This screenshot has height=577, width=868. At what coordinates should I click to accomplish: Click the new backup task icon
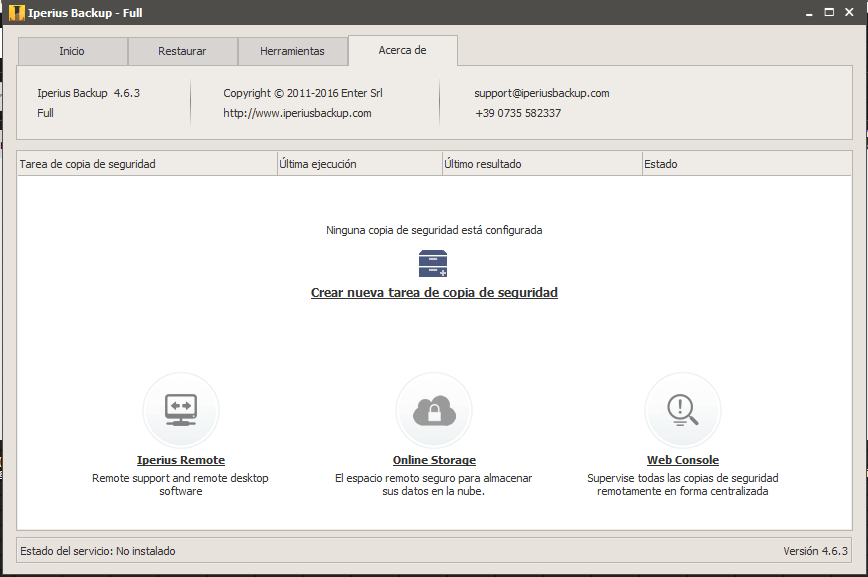tap(433, 264)
